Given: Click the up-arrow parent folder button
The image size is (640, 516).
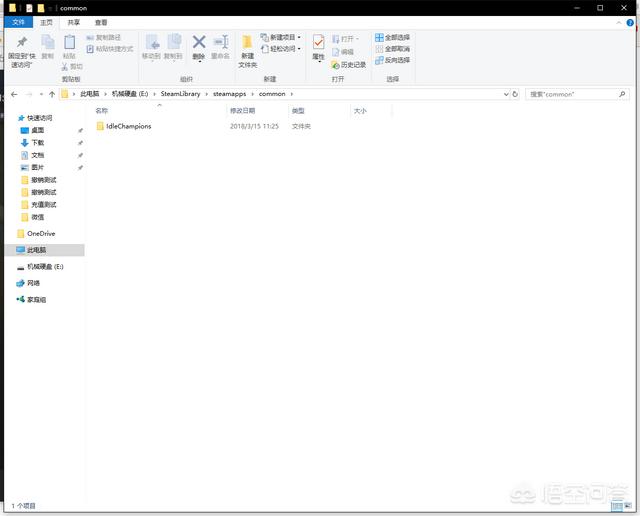Looking at the screenshot, I should pos(51,94).
